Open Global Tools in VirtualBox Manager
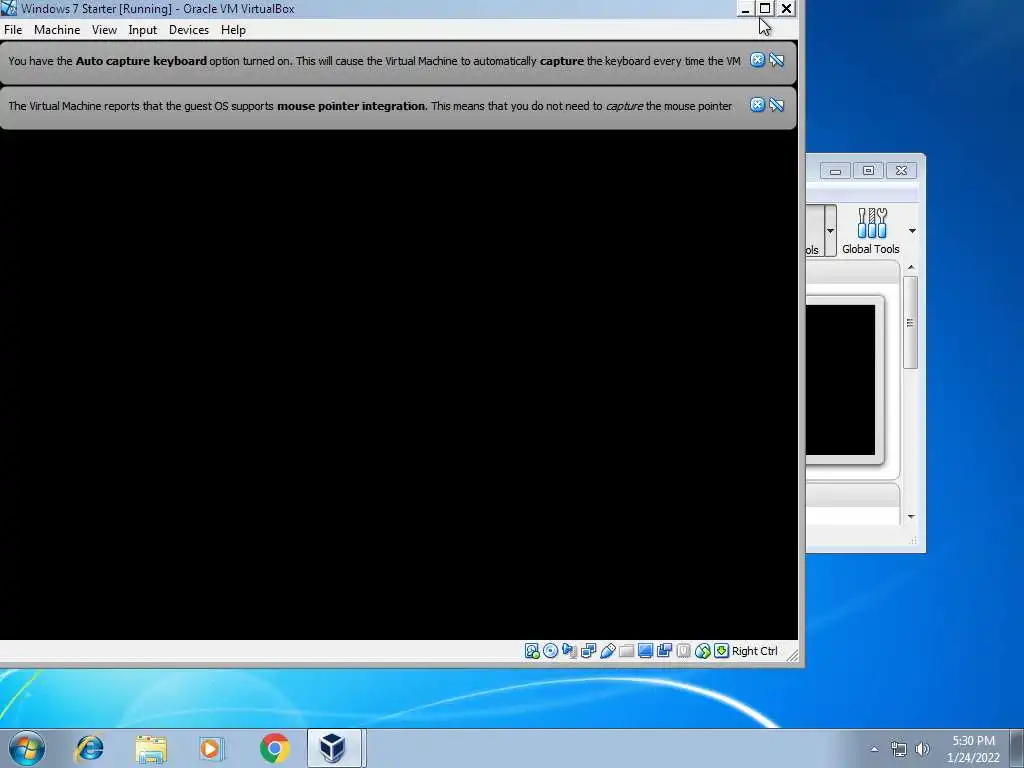Image resolution: width=1024 pixels, height=768 pixels. coord(871,231)
